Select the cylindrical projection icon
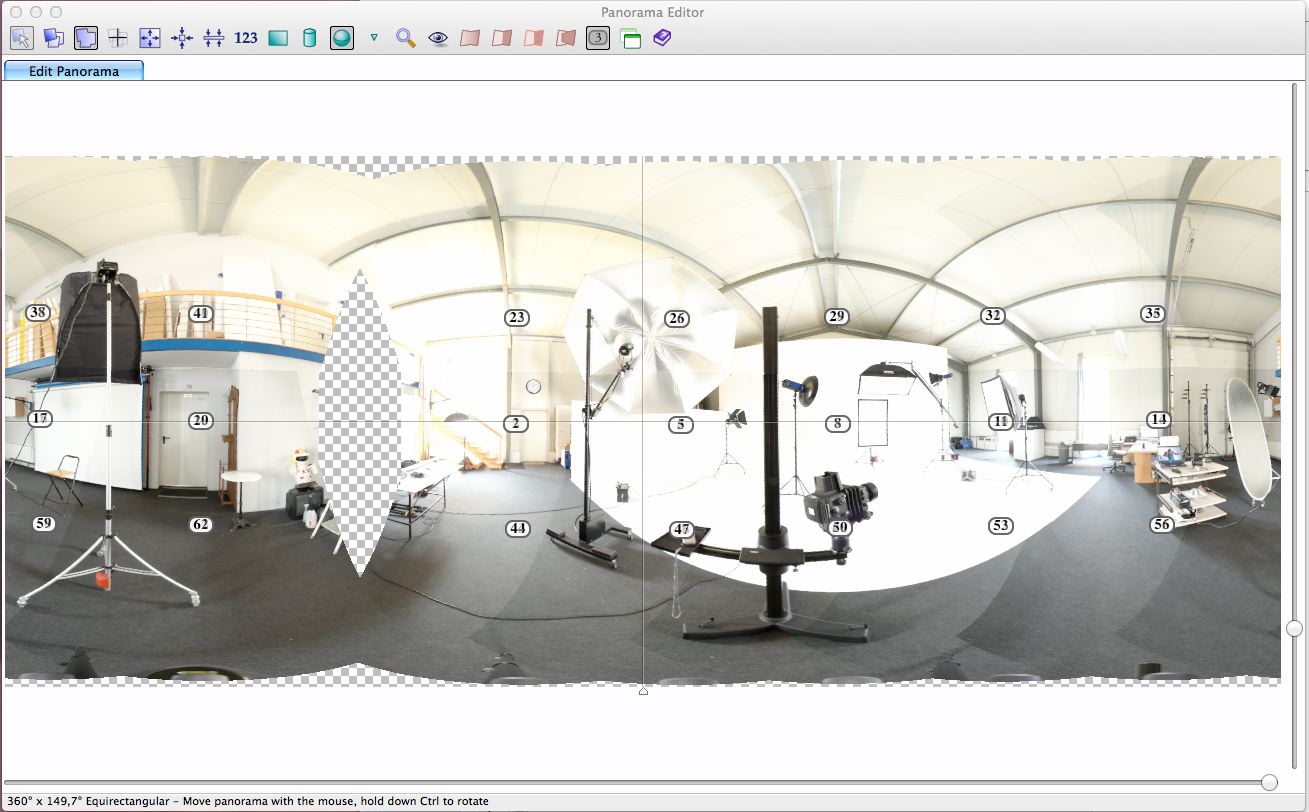The height and width of the screenshot is (812, 1309). pyautogui.click(x=310, y=38)
